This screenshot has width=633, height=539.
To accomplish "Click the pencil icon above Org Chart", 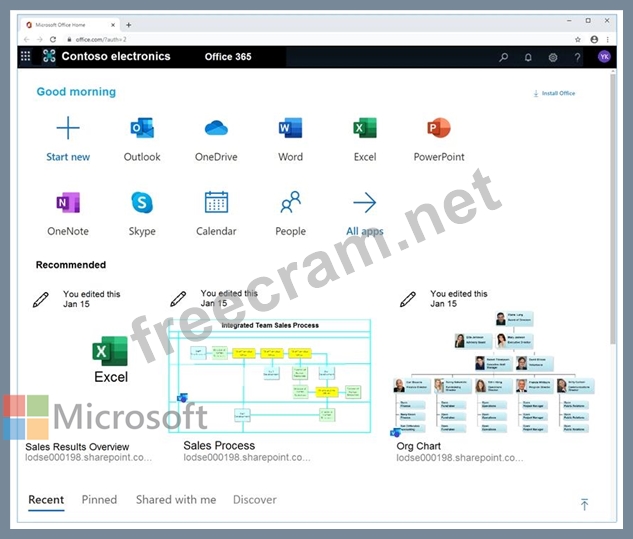I will [408, 299].
